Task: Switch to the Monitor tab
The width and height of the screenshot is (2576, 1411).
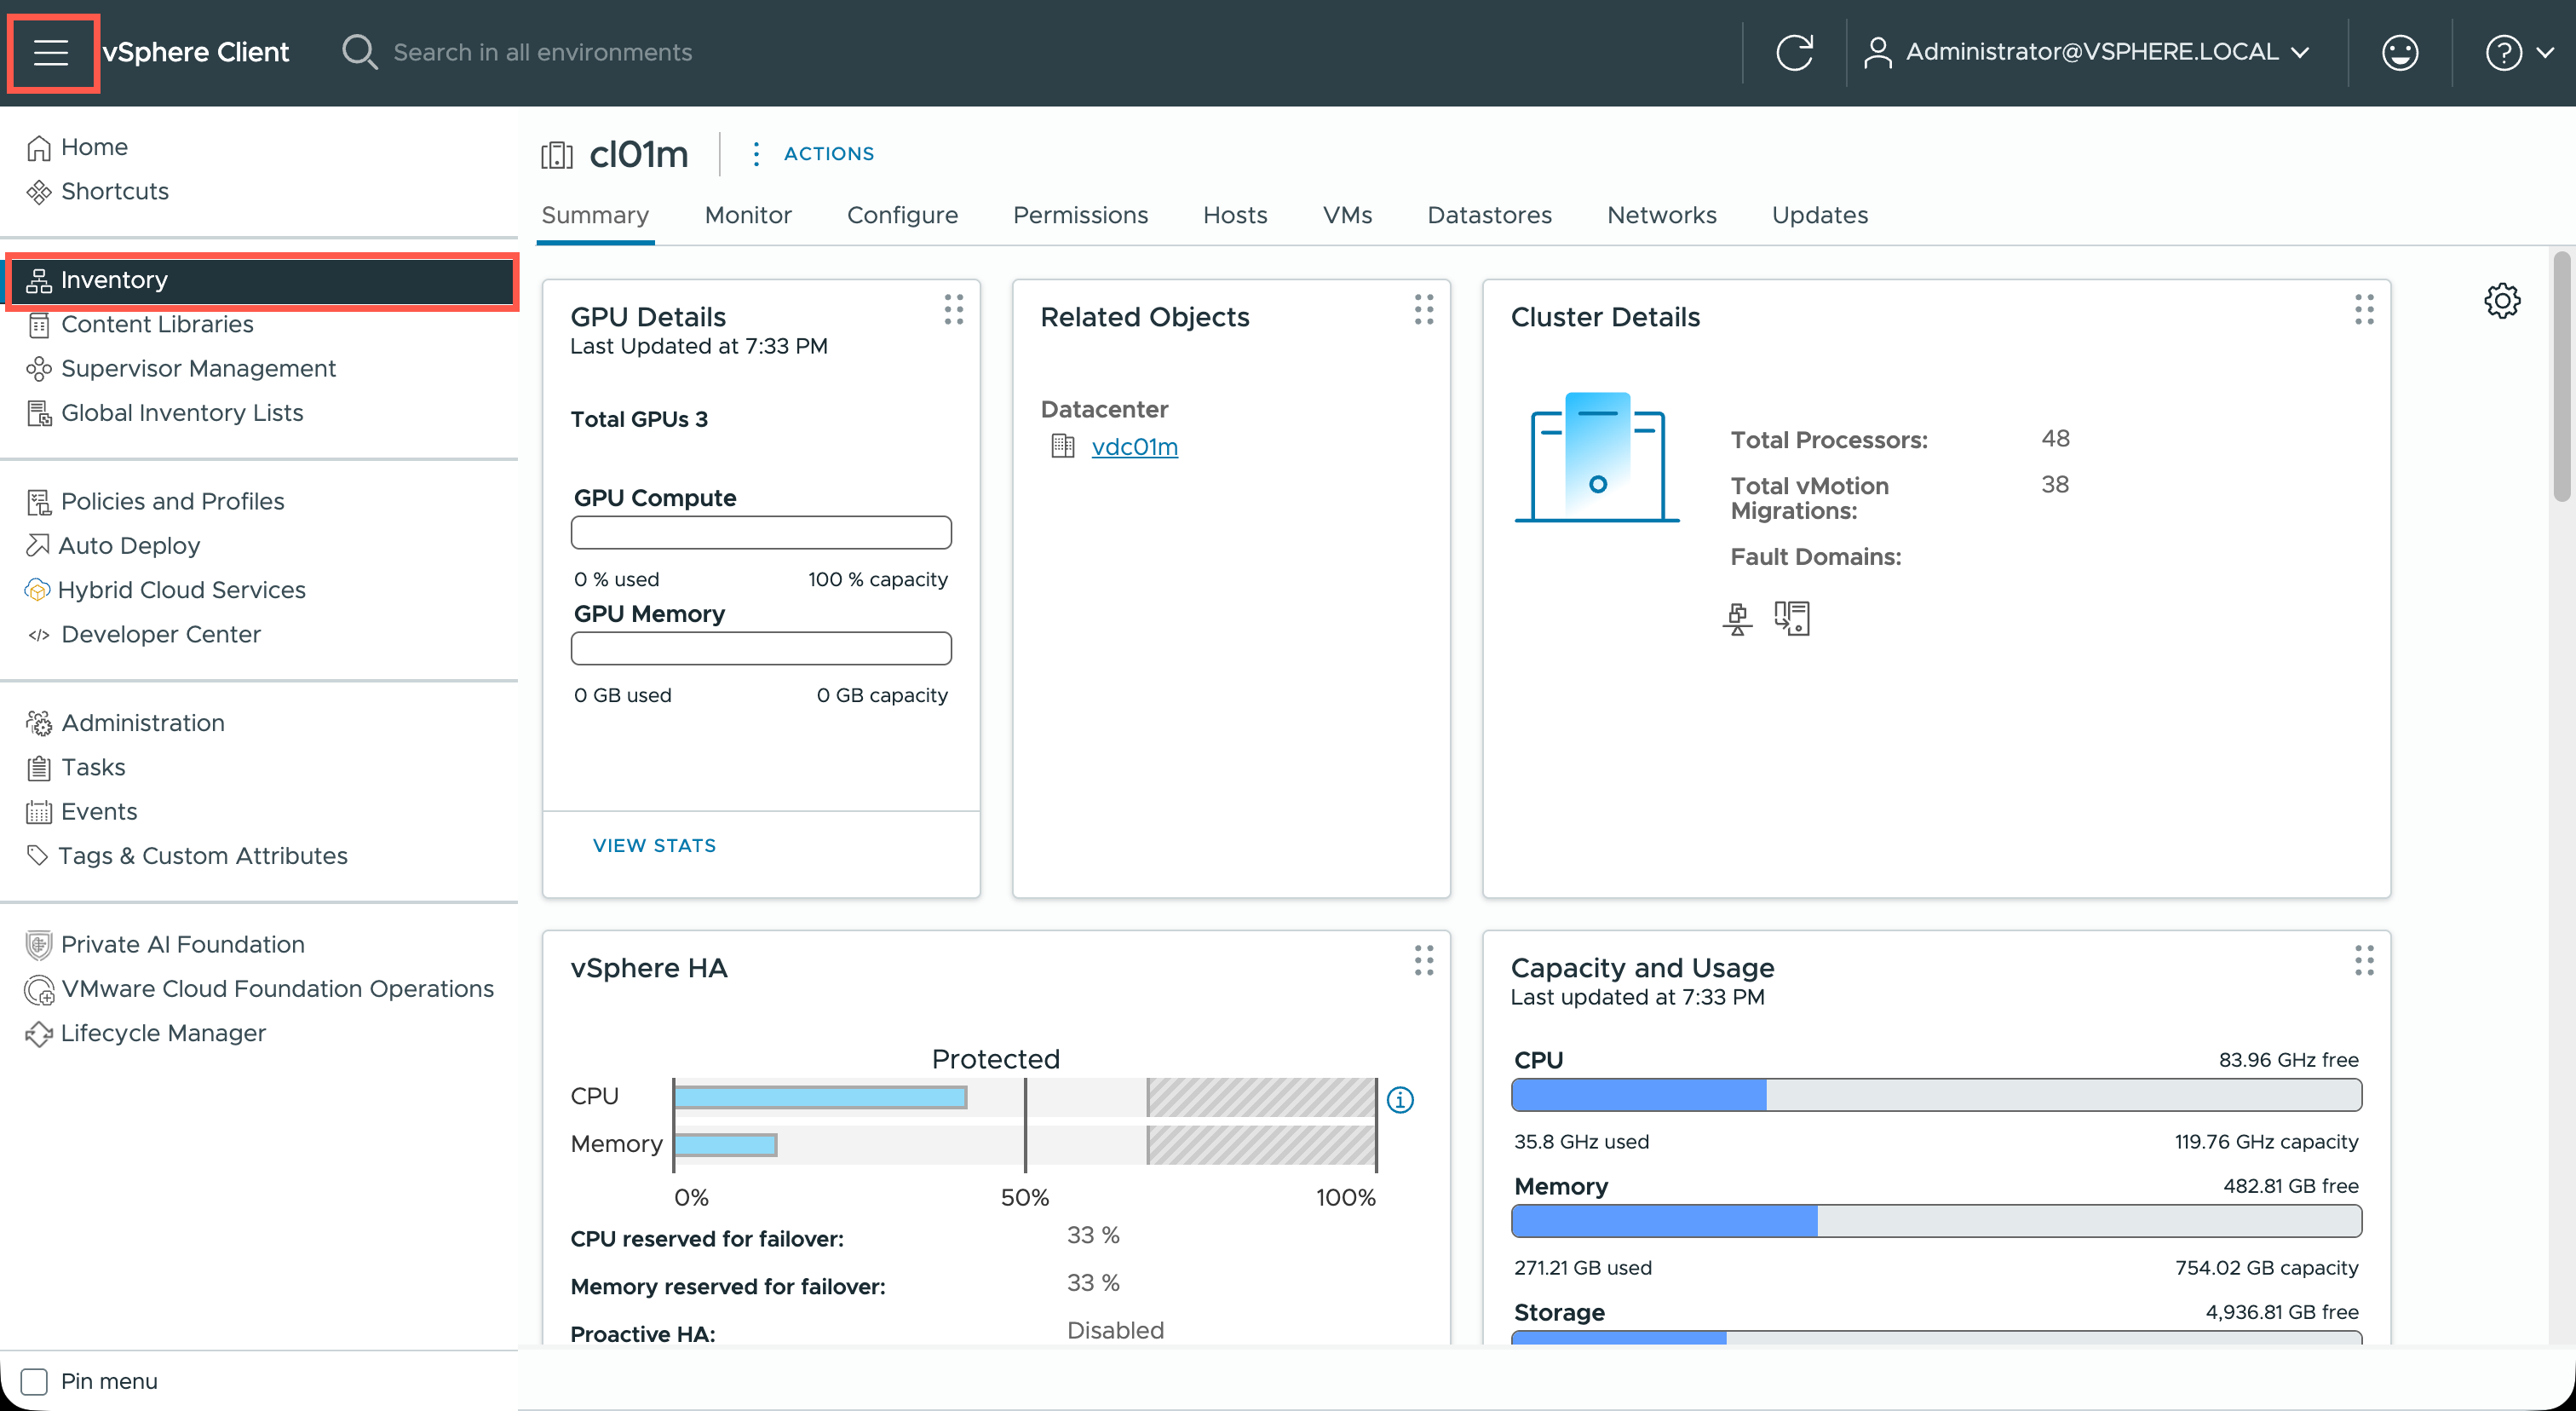Action: [747, 215]
